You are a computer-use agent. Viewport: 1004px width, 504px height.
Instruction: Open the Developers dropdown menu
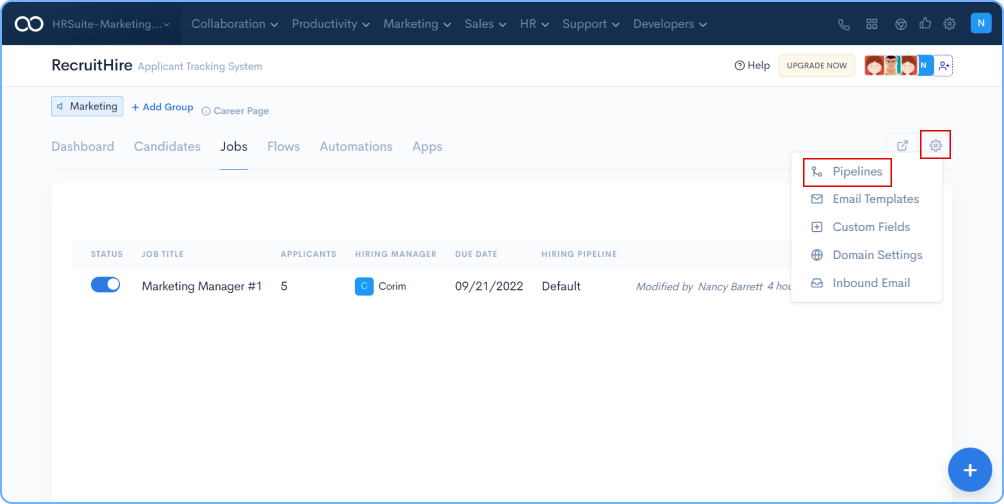669,24
